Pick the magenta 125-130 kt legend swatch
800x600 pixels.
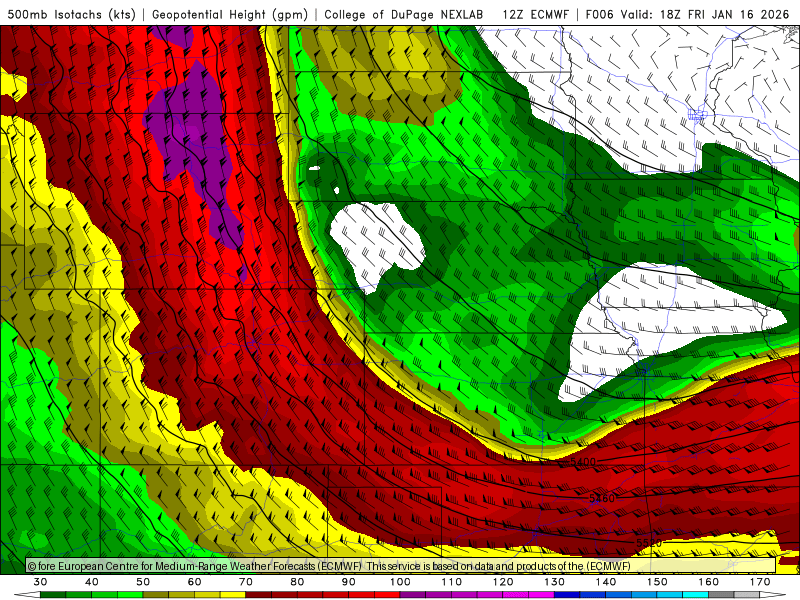541,594
